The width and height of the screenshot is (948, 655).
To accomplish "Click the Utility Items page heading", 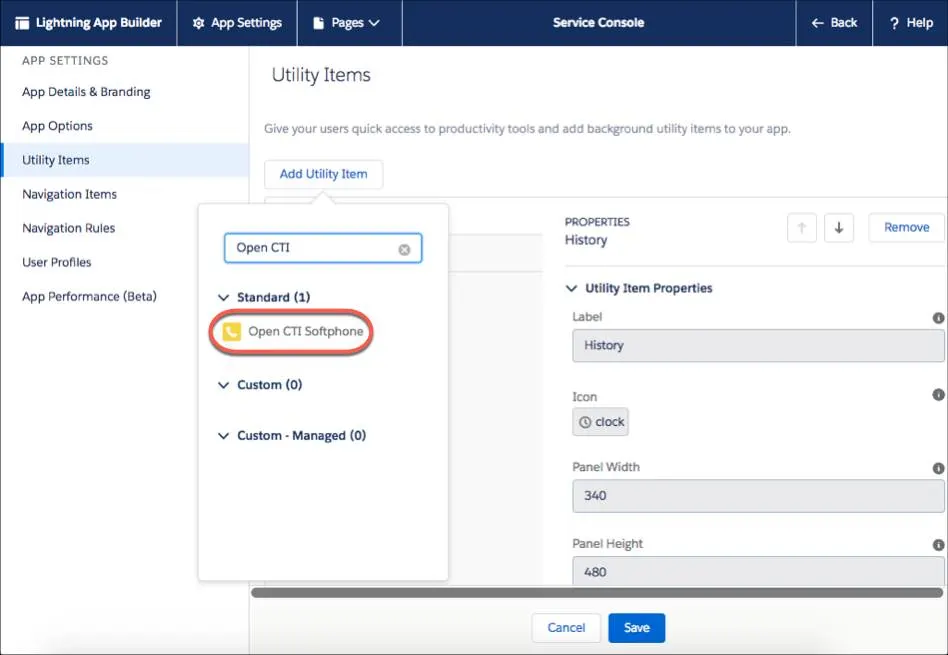I will [321, 75].
